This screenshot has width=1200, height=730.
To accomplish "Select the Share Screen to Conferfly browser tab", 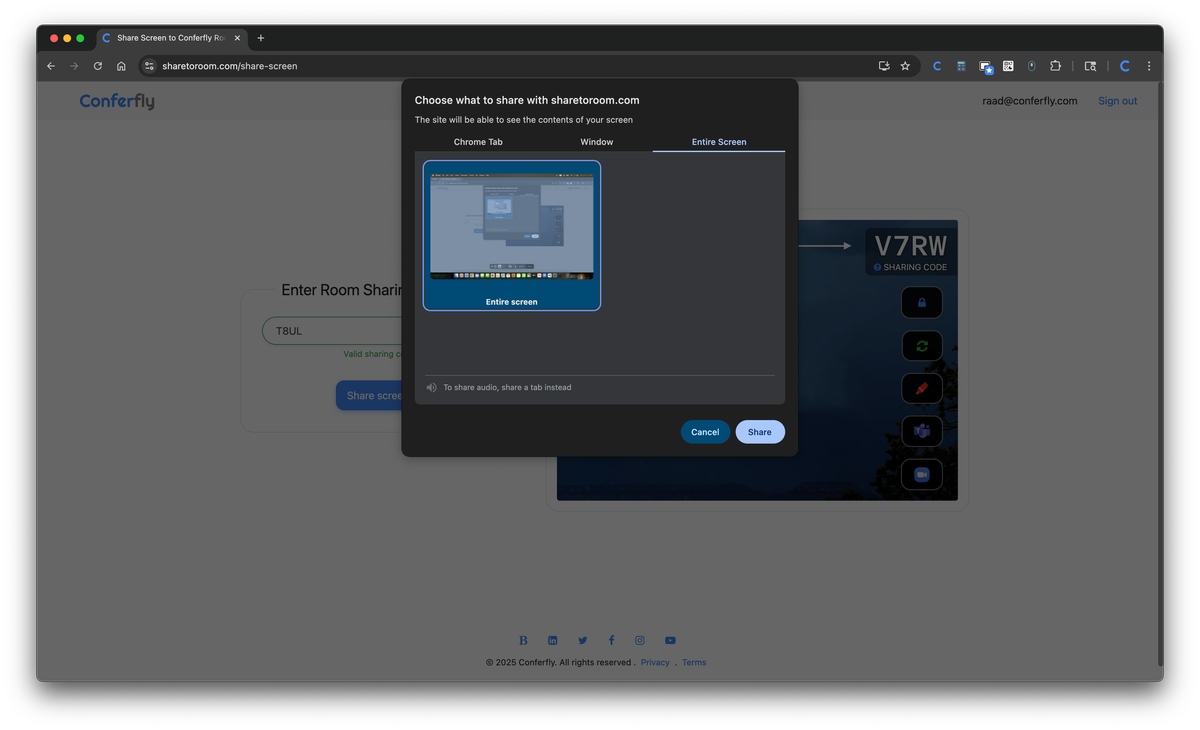I will (172, 38).
